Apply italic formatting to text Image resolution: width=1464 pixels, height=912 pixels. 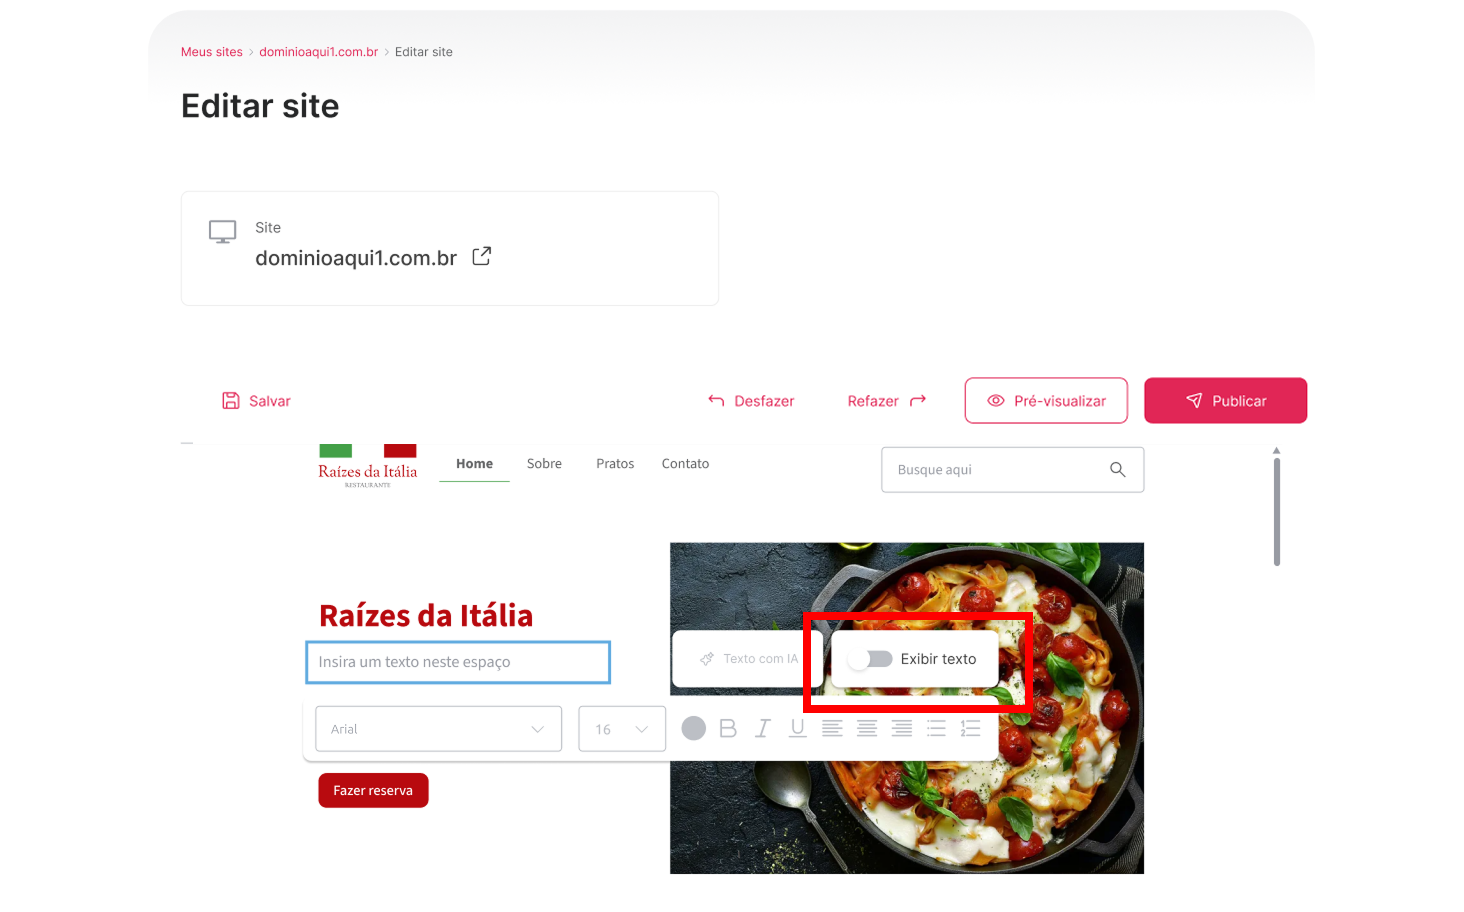tap(763, 729)
